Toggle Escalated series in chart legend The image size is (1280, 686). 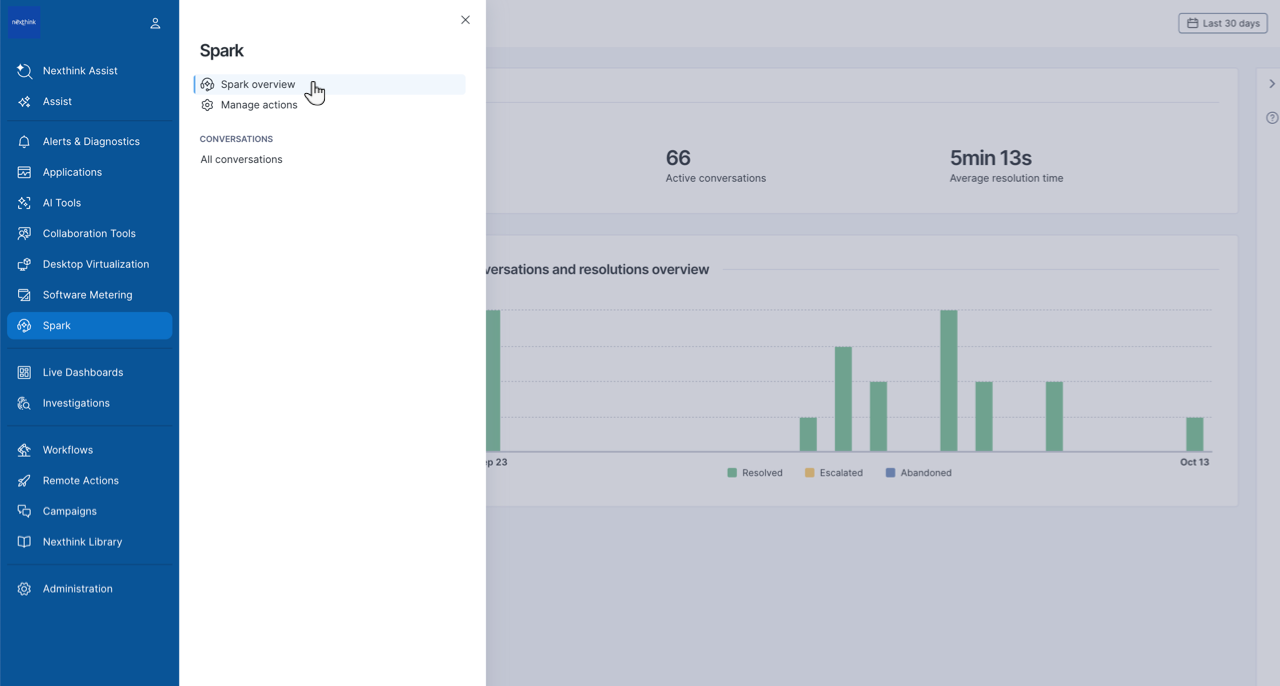(833, 473)
